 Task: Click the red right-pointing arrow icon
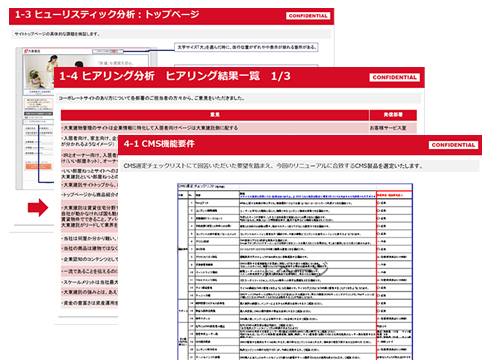(x=38, y=208)
